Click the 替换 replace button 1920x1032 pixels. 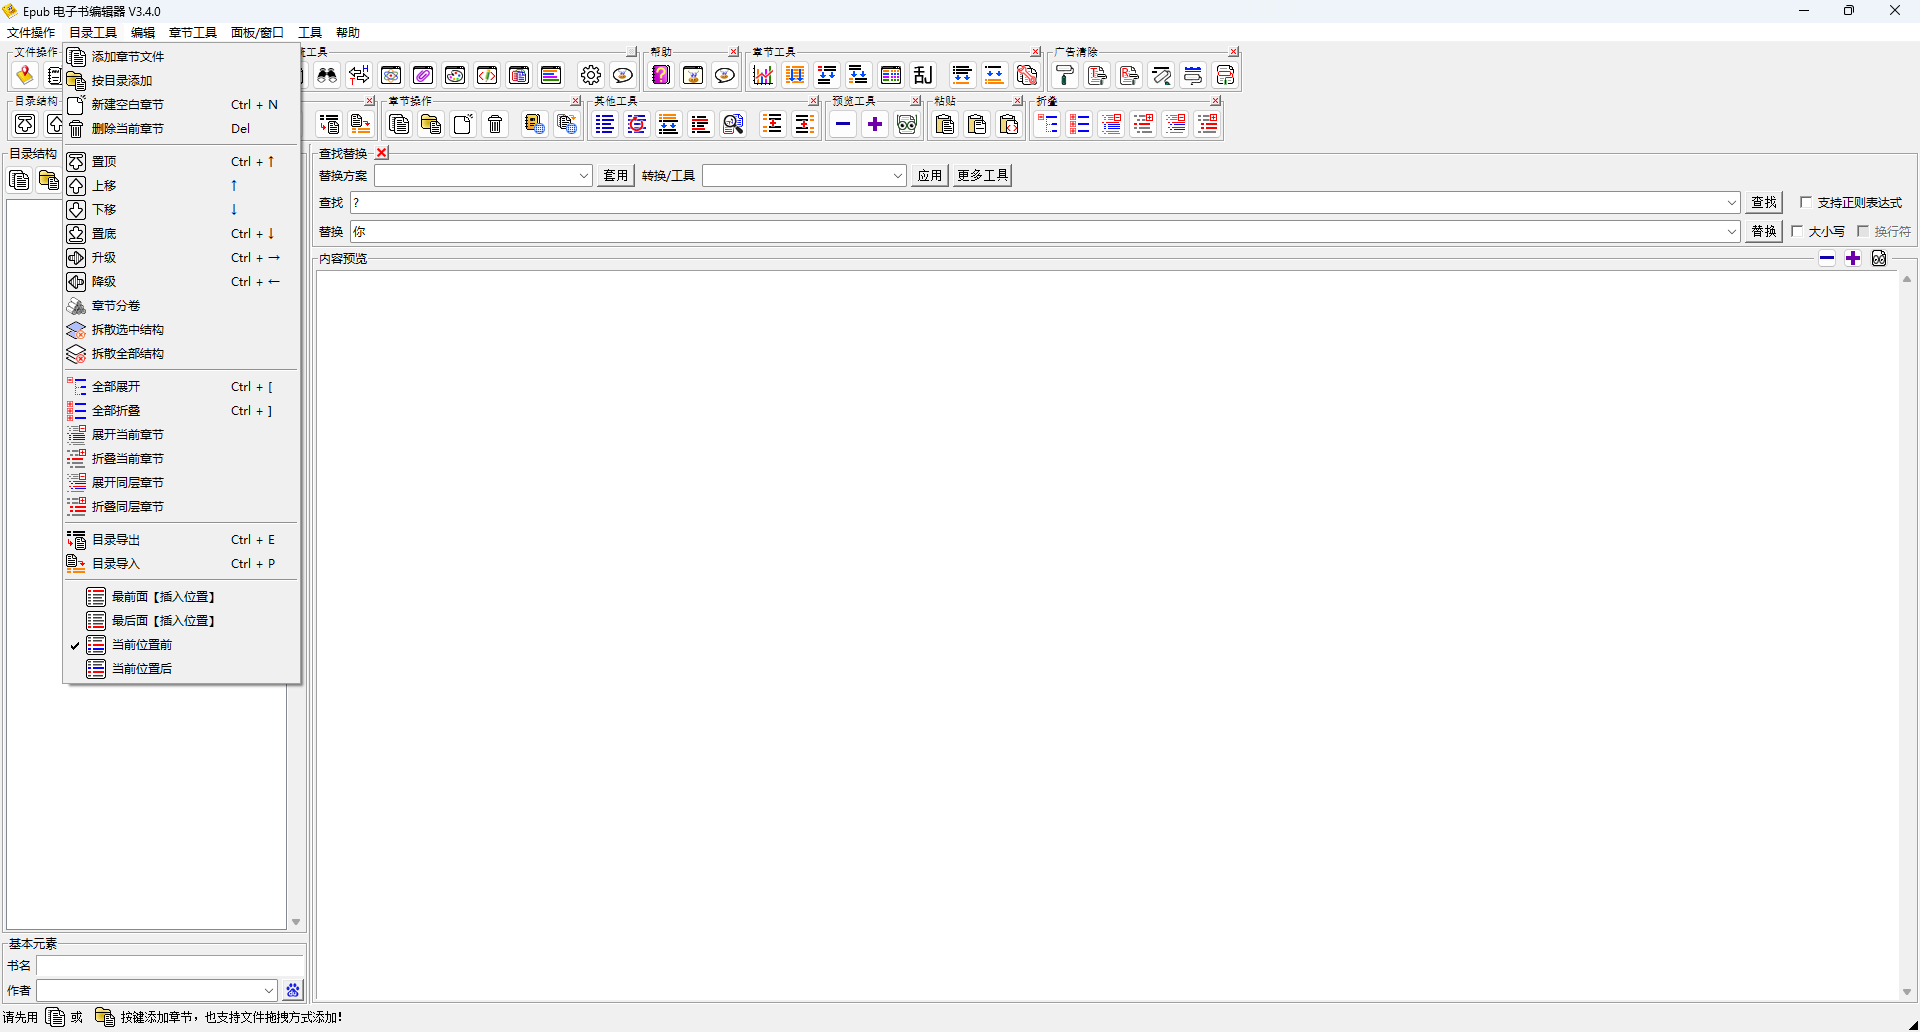[x=1764, y=232]
